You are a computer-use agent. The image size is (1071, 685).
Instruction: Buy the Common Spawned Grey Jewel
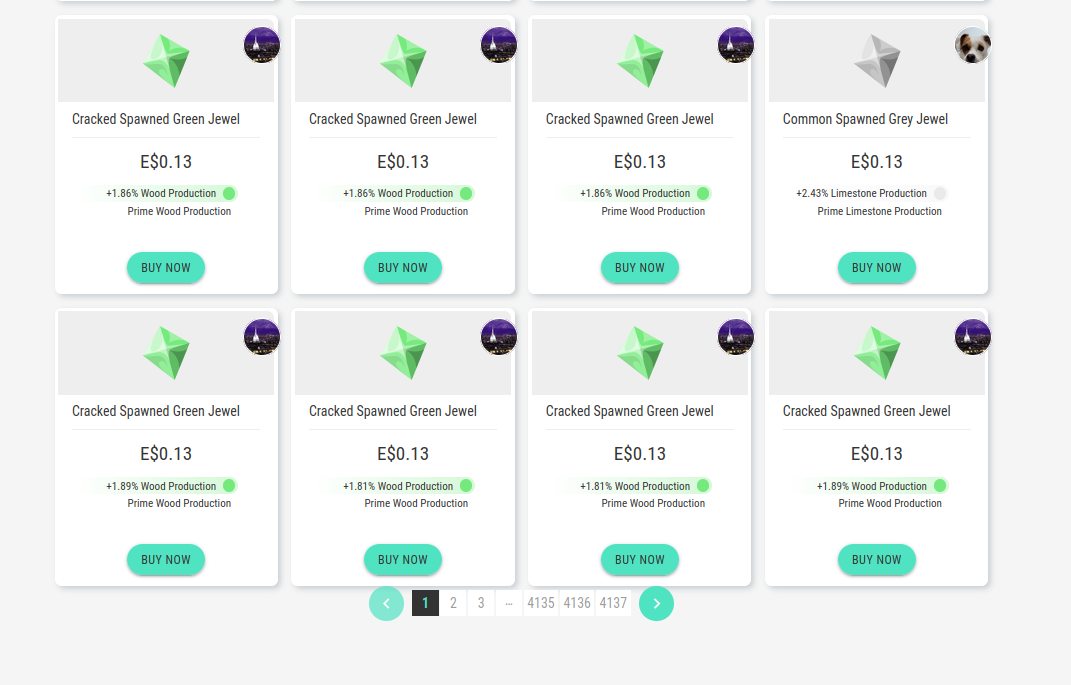(x=876, y=268)
